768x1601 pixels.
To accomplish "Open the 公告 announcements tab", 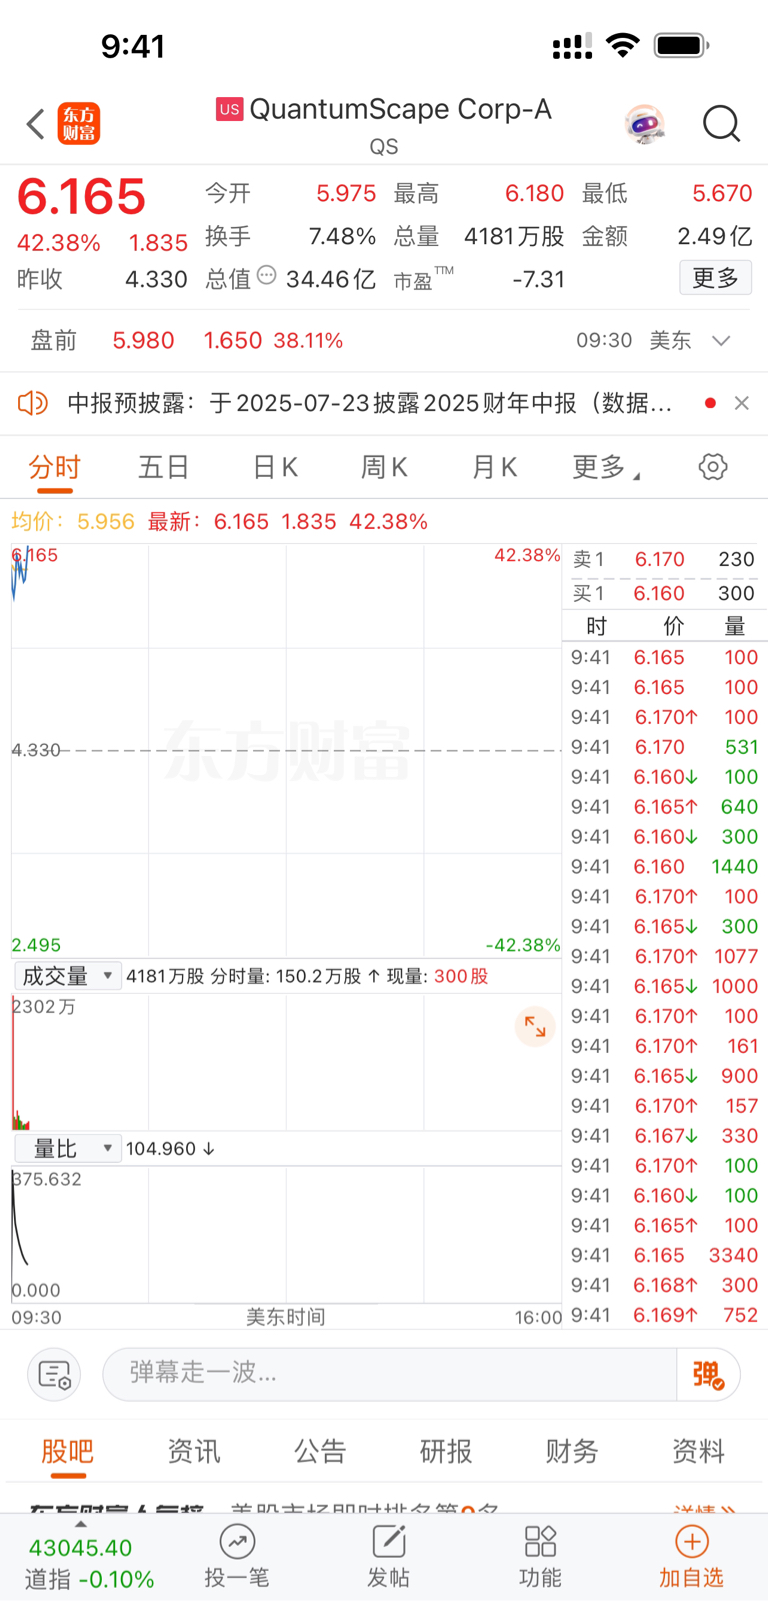I will [x=320, y=1451].
